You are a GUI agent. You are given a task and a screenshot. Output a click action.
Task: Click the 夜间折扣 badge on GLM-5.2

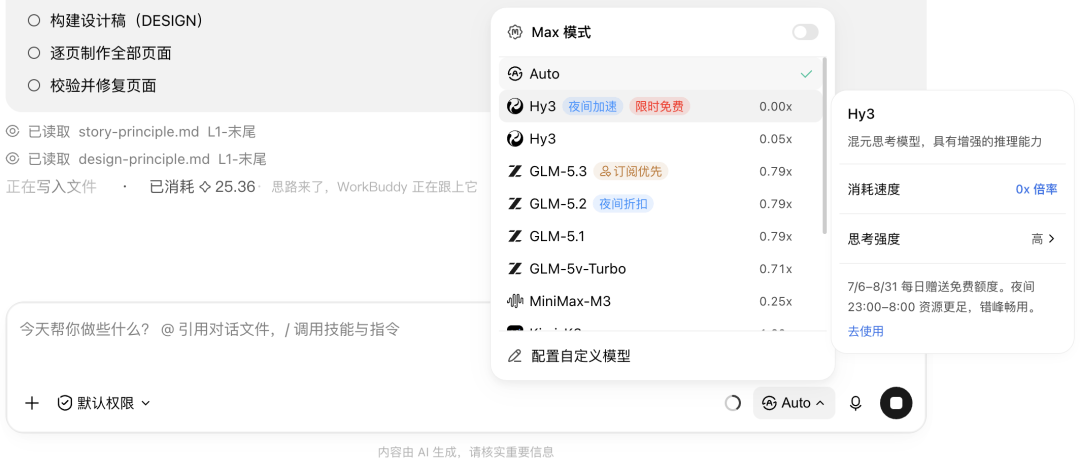(x=623, y=204)
